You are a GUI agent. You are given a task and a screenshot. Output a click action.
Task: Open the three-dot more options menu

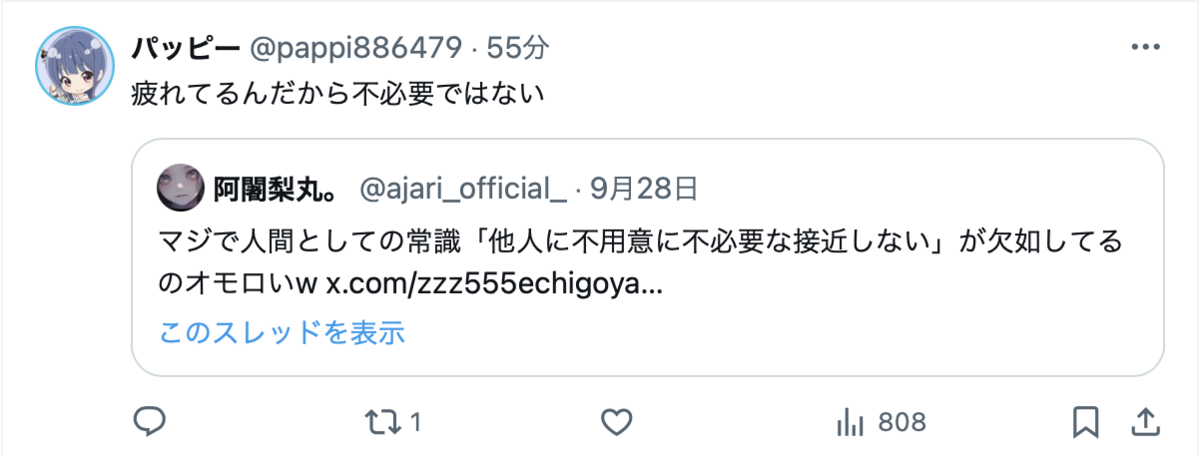point(1144,47)
